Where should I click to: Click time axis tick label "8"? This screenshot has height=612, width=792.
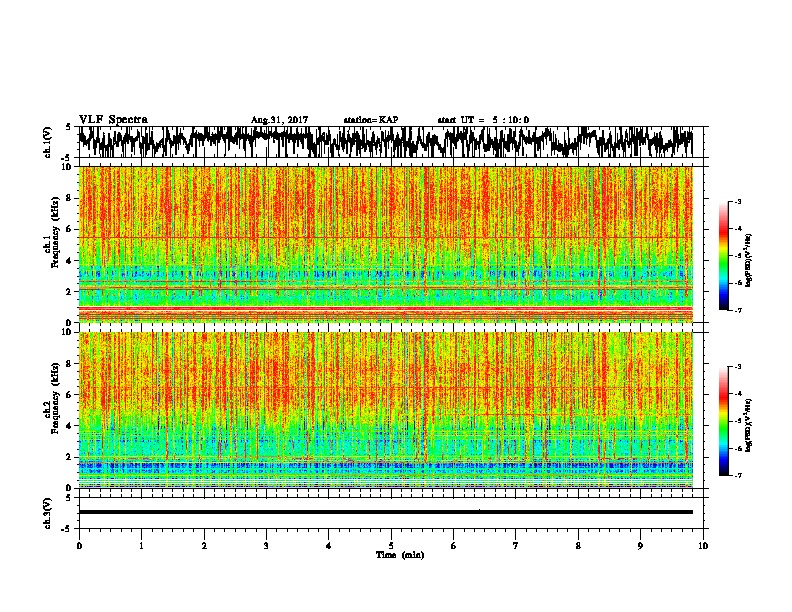click(578, 546)
